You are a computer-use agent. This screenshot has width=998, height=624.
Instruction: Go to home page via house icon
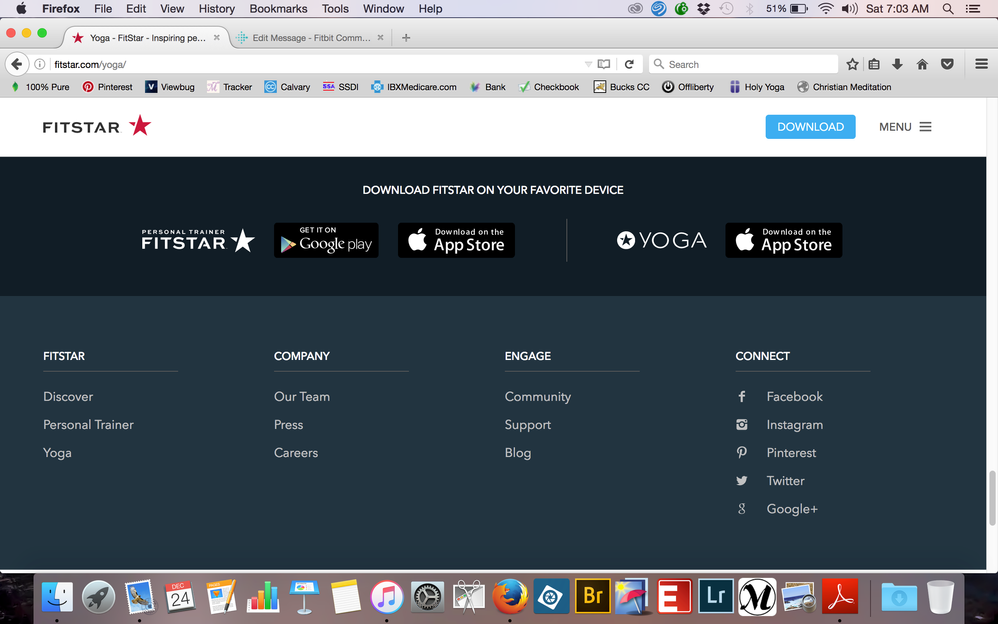[x=922, y=64]
